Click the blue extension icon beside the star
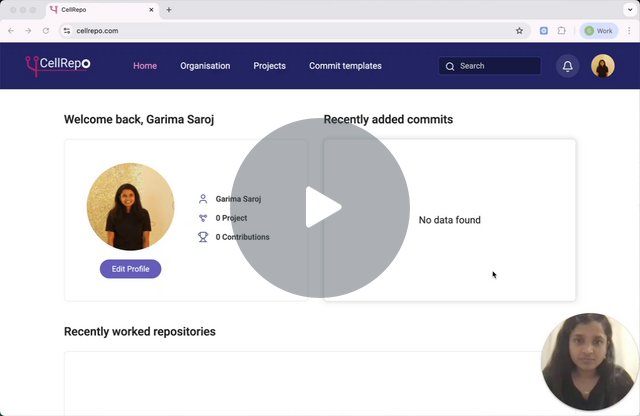 pos(544,31)
